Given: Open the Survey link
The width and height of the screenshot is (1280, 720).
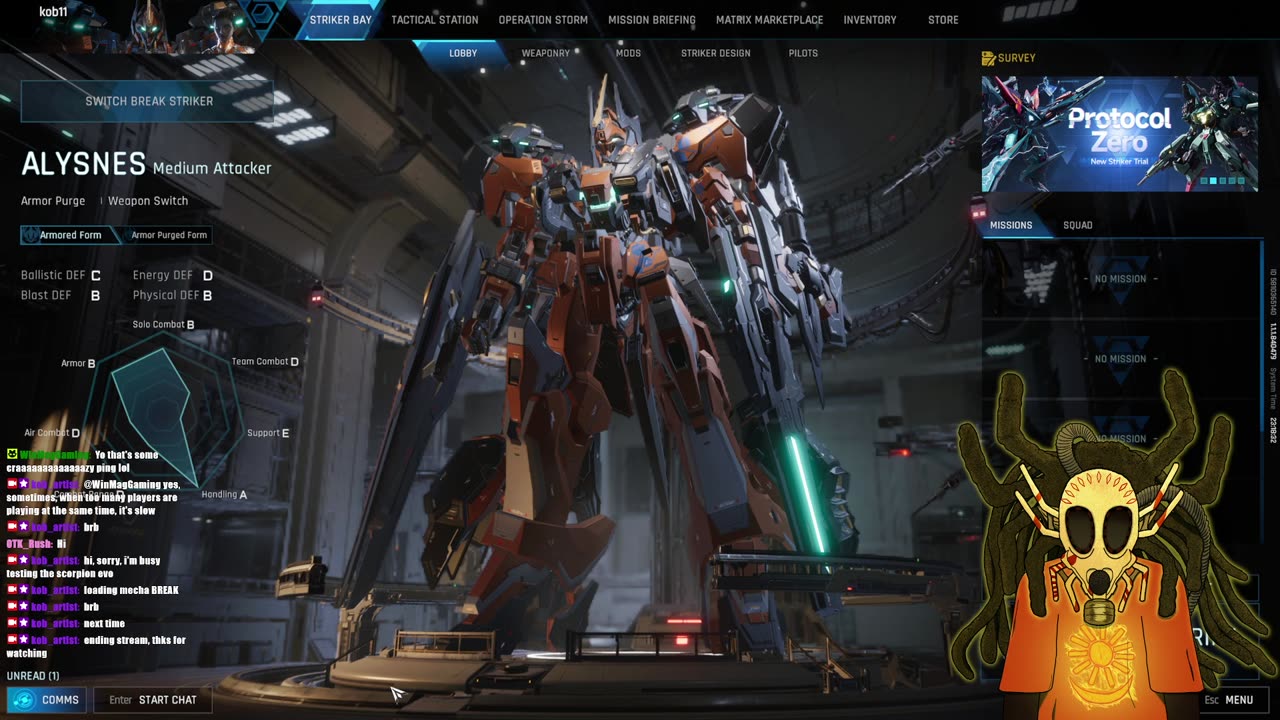Looking at the screenshot, I should pyautogui.click(x=1009, y=58).
